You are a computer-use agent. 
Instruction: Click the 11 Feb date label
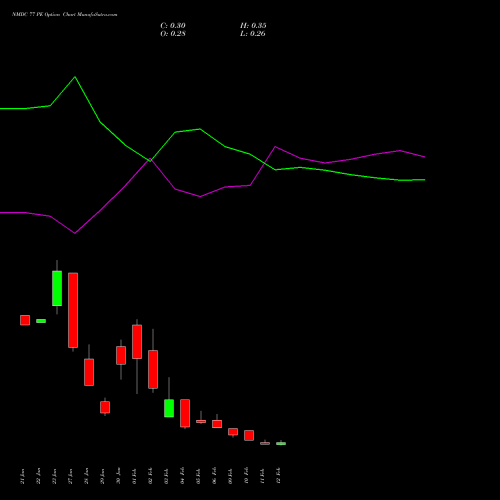tap(263, 476)
